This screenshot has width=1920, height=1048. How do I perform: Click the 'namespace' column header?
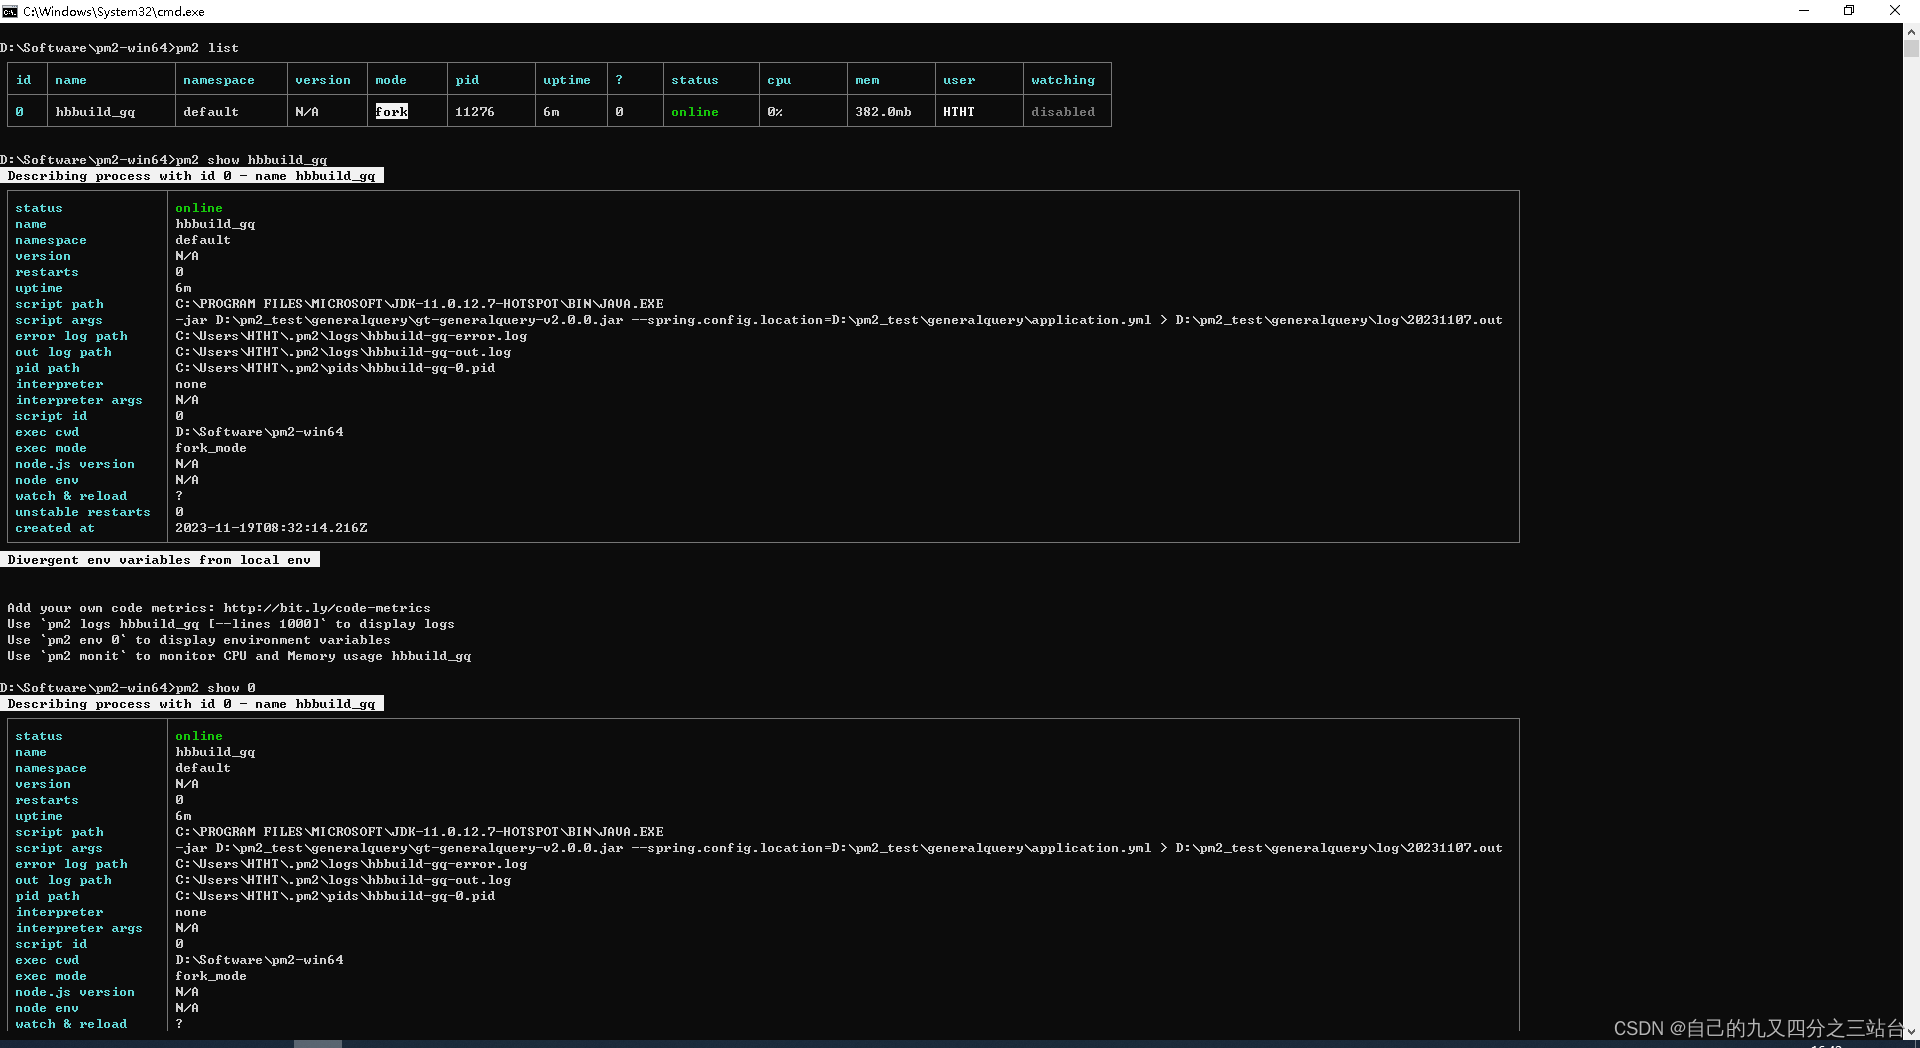(219, 80)
